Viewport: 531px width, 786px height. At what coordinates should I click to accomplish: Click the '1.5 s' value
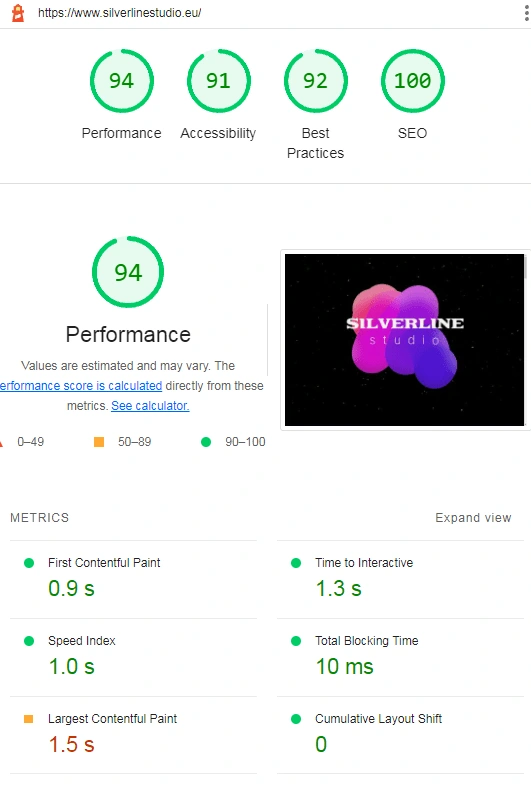71,744
